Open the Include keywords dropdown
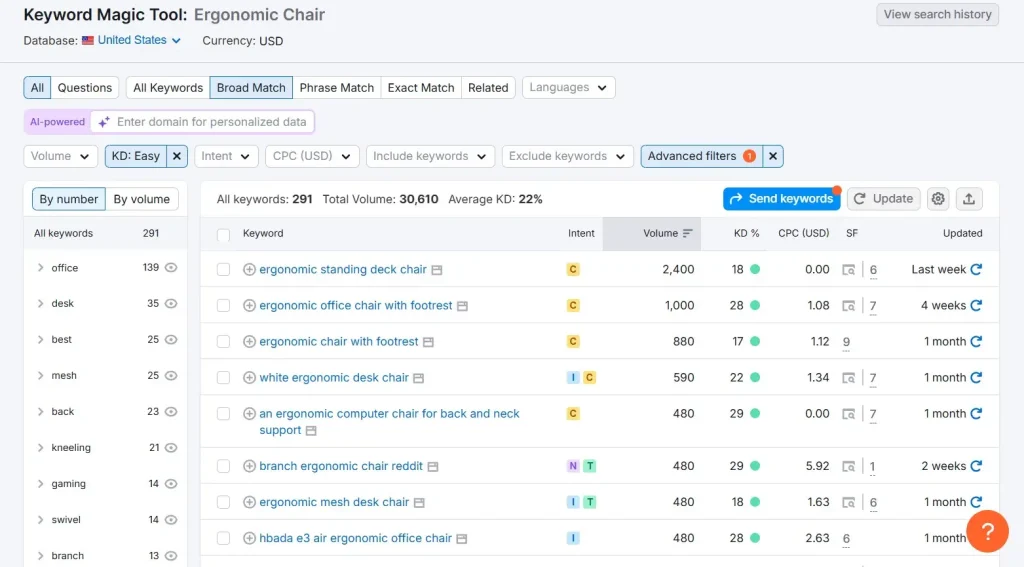The width and height of the screenshot is (1024, 567). pyautogui.click(x=430, y=156)
